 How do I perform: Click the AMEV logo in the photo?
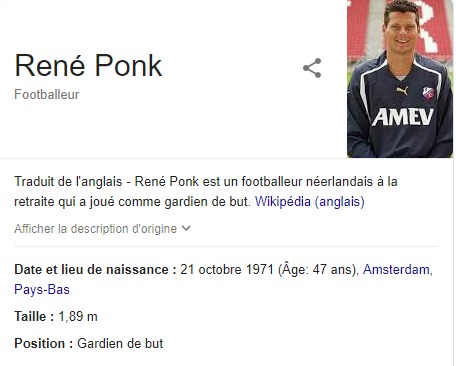403,117
